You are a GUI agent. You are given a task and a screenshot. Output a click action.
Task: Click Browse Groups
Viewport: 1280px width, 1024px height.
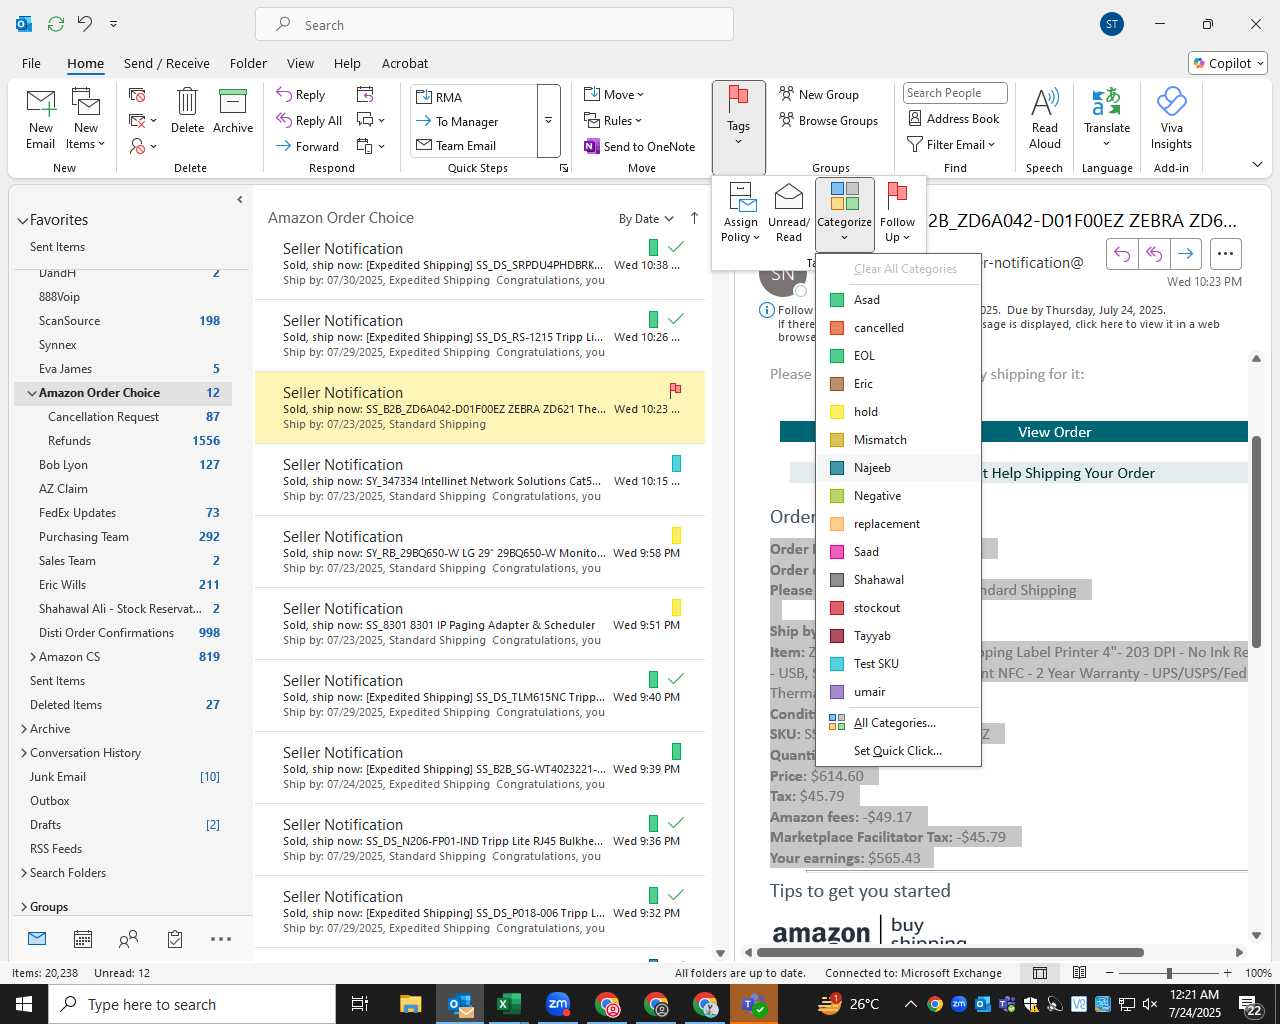(828, 120)
